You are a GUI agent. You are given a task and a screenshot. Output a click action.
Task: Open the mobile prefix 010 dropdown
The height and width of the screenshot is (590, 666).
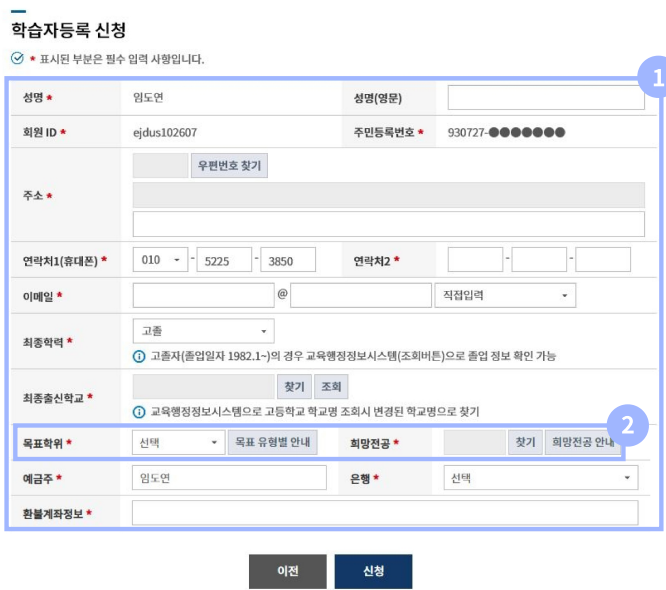point(160,260)
